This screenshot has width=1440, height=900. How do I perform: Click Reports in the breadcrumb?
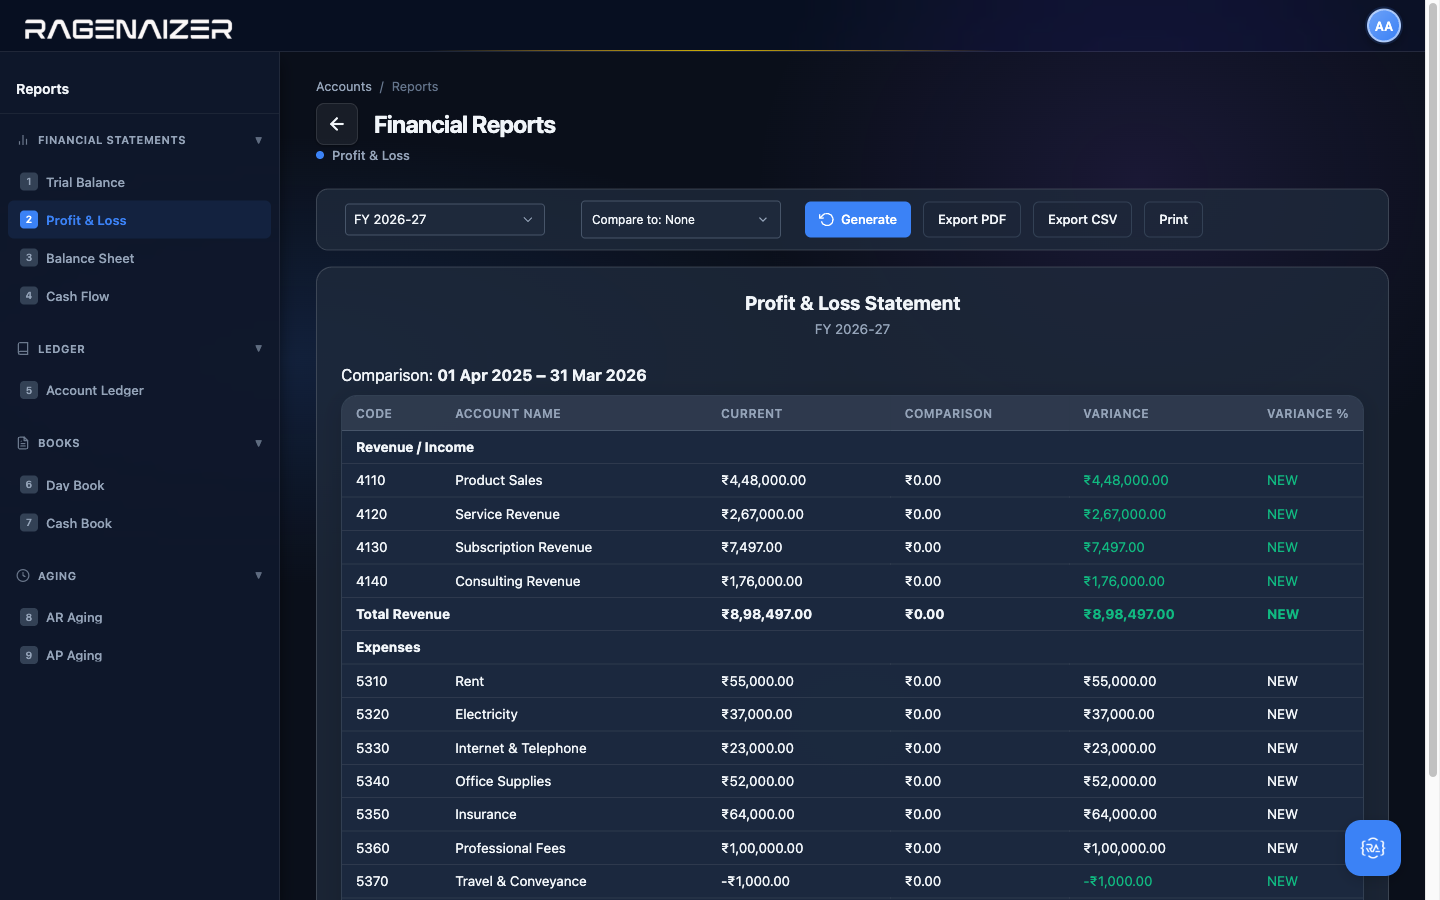[415, 87]
